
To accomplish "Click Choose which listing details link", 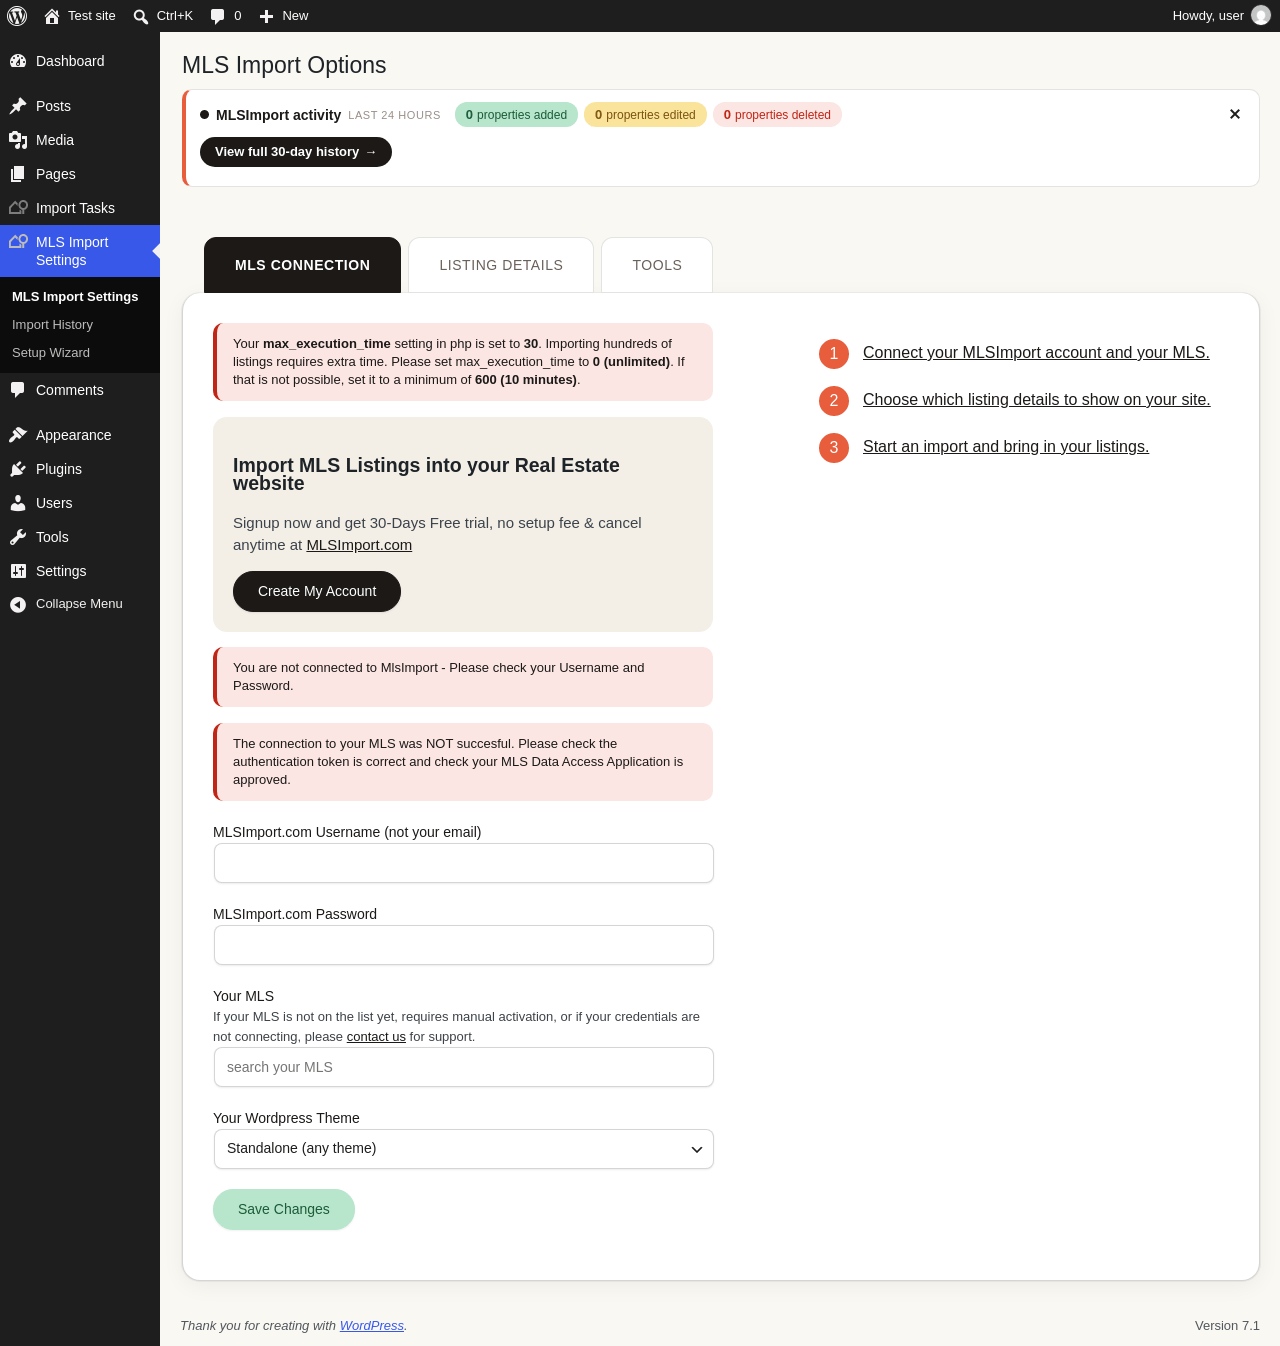I will click(x=1037, y=400).
